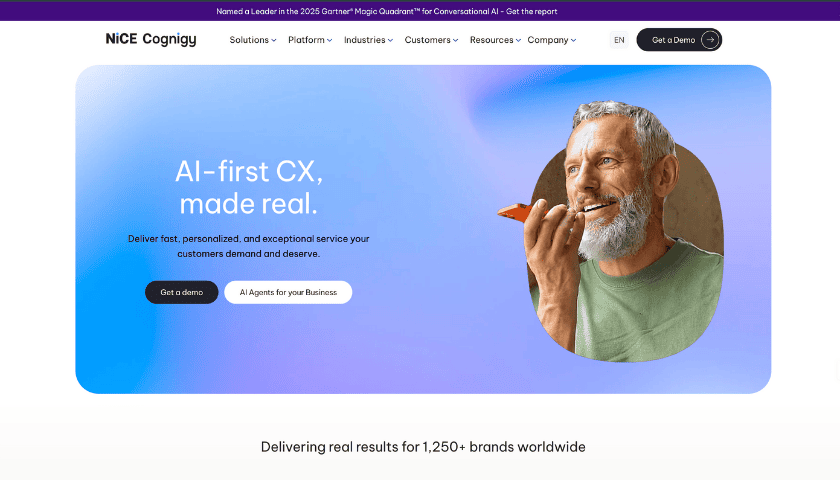Image resolution: width=840 pixels, height=480 pixels.
Task: Open the Customers menu
Action: tap(428, 40)
